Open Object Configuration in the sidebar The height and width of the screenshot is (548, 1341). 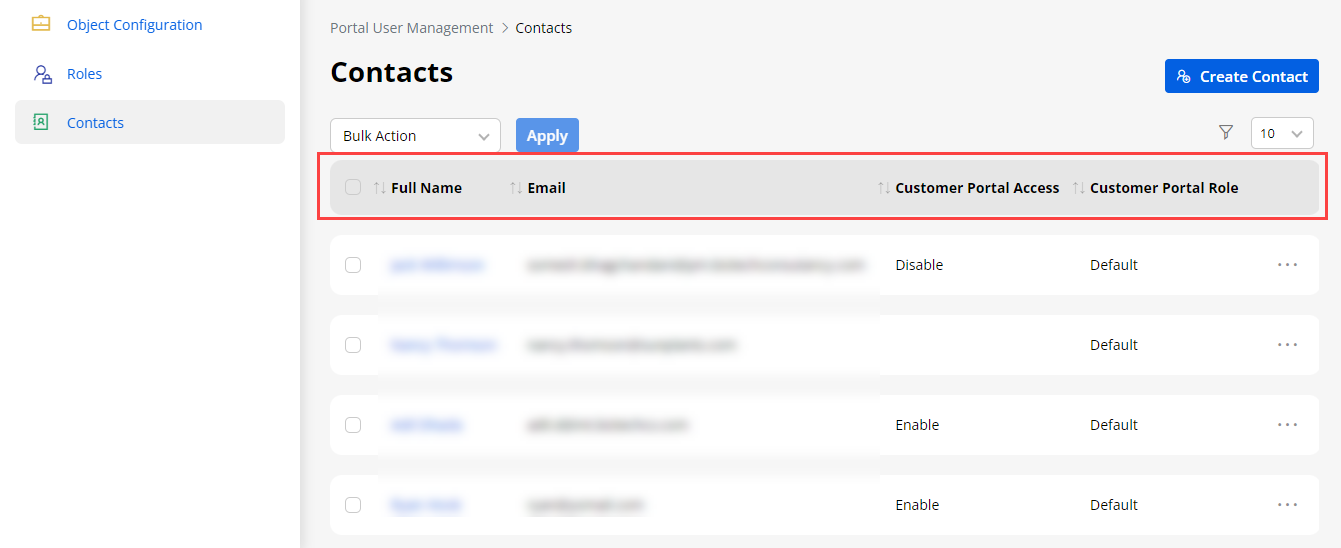(x=134, y=25)
